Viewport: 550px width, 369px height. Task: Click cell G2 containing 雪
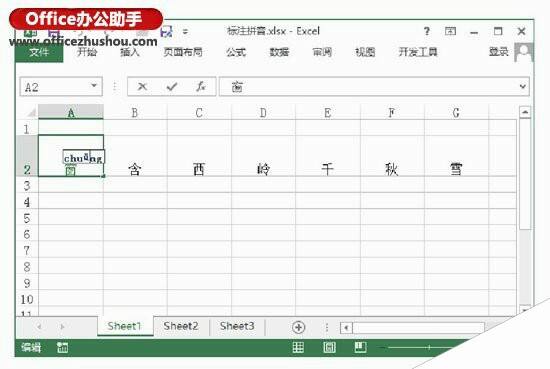click(x=456, y=156)
